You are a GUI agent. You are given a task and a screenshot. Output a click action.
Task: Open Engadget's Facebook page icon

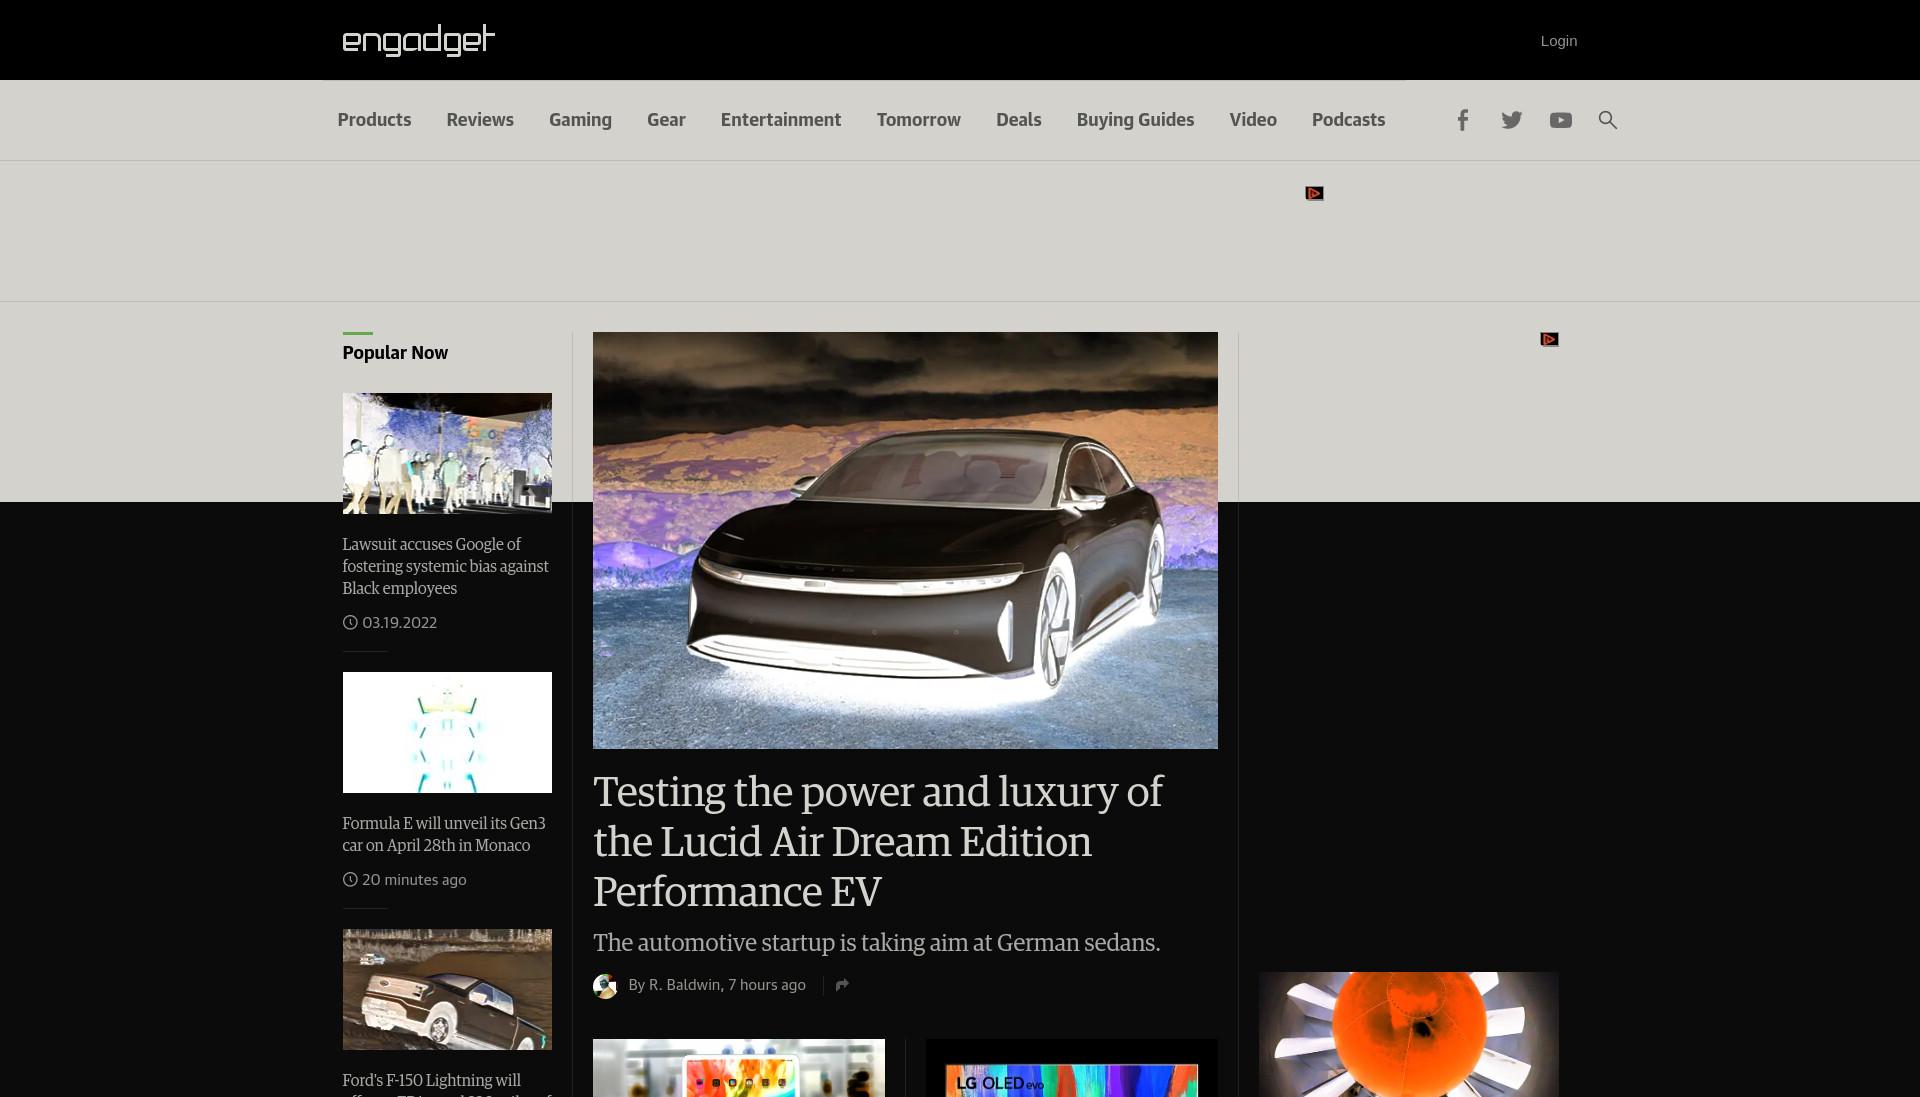(x=1462, y=120)
